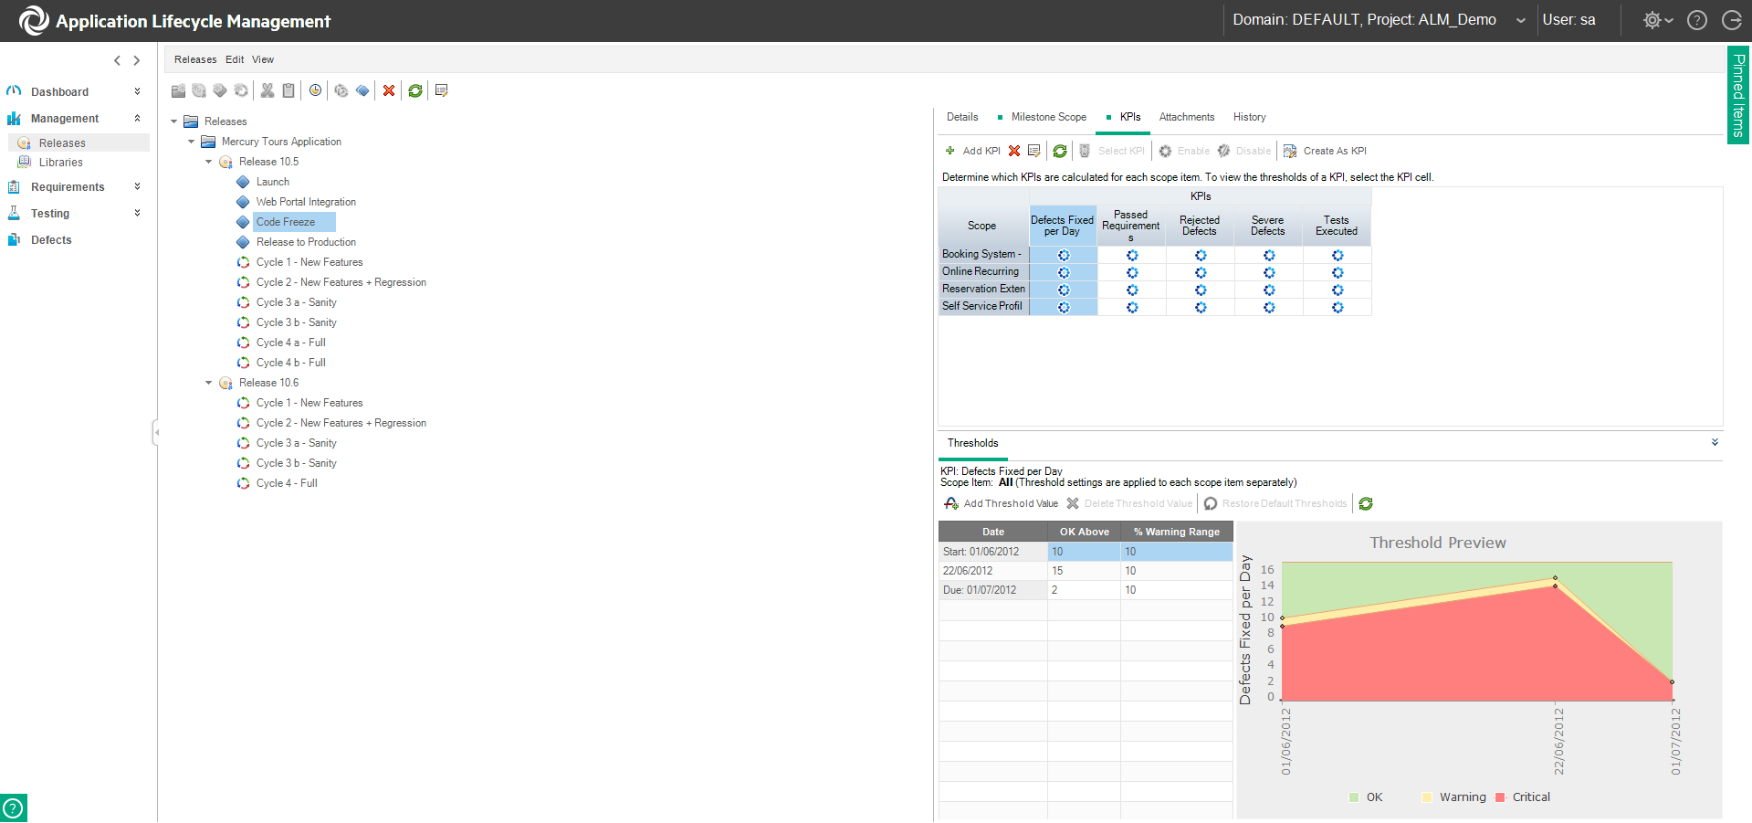Toggle the Tests Executed KPI for Self Service Profile
1752x823 pixels.
[1337, 307]
